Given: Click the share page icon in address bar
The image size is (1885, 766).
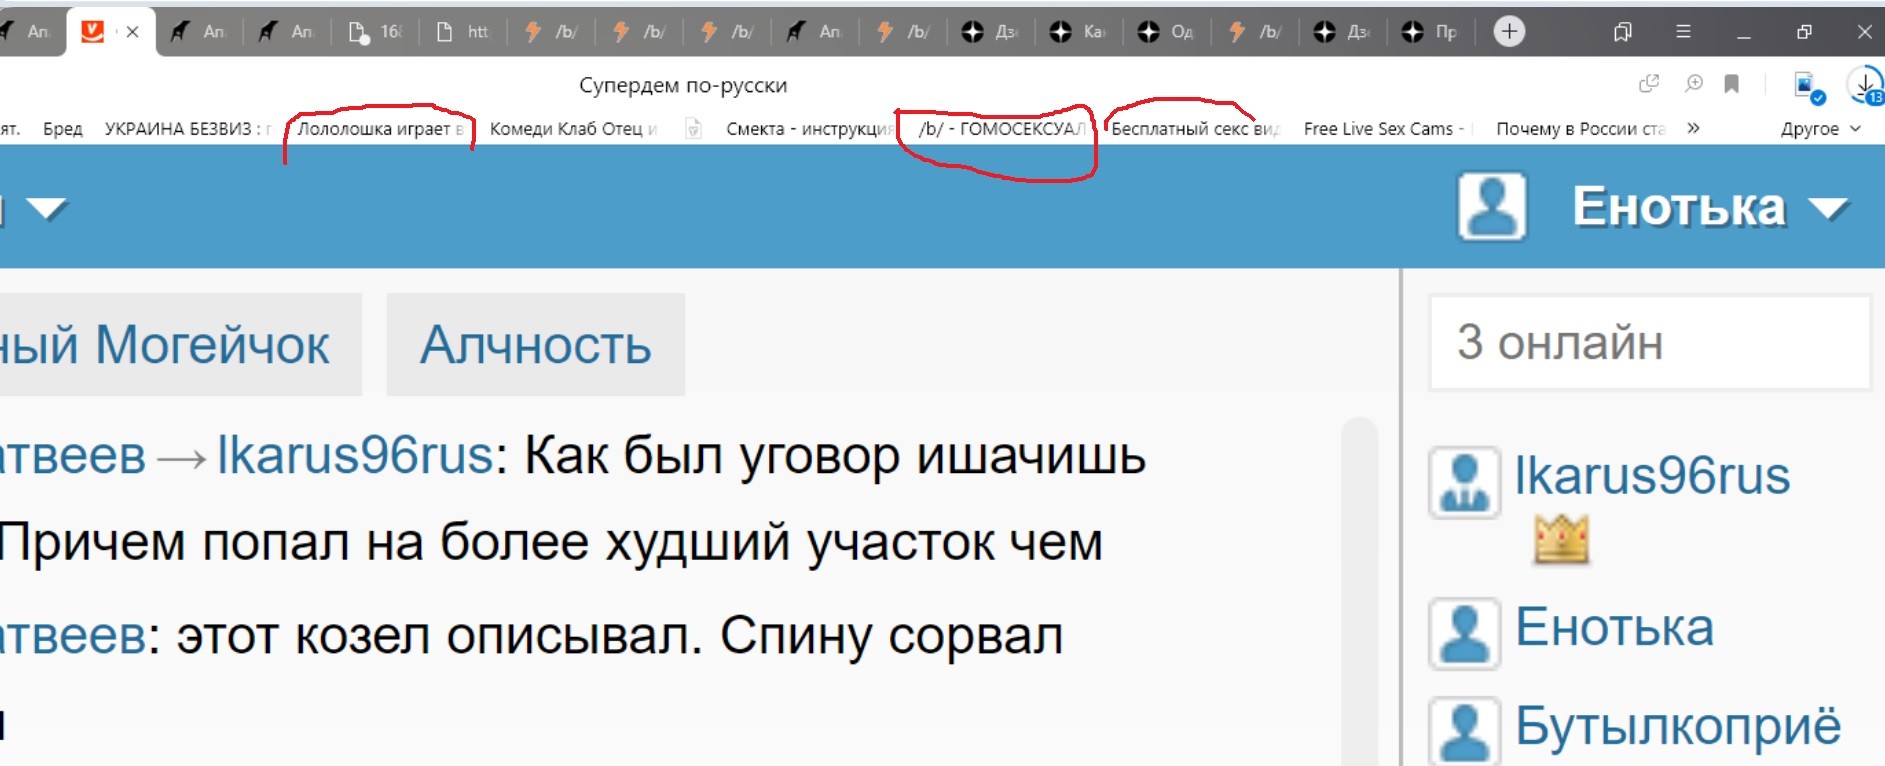Looking at the screenshot, I should [1649, 84].
